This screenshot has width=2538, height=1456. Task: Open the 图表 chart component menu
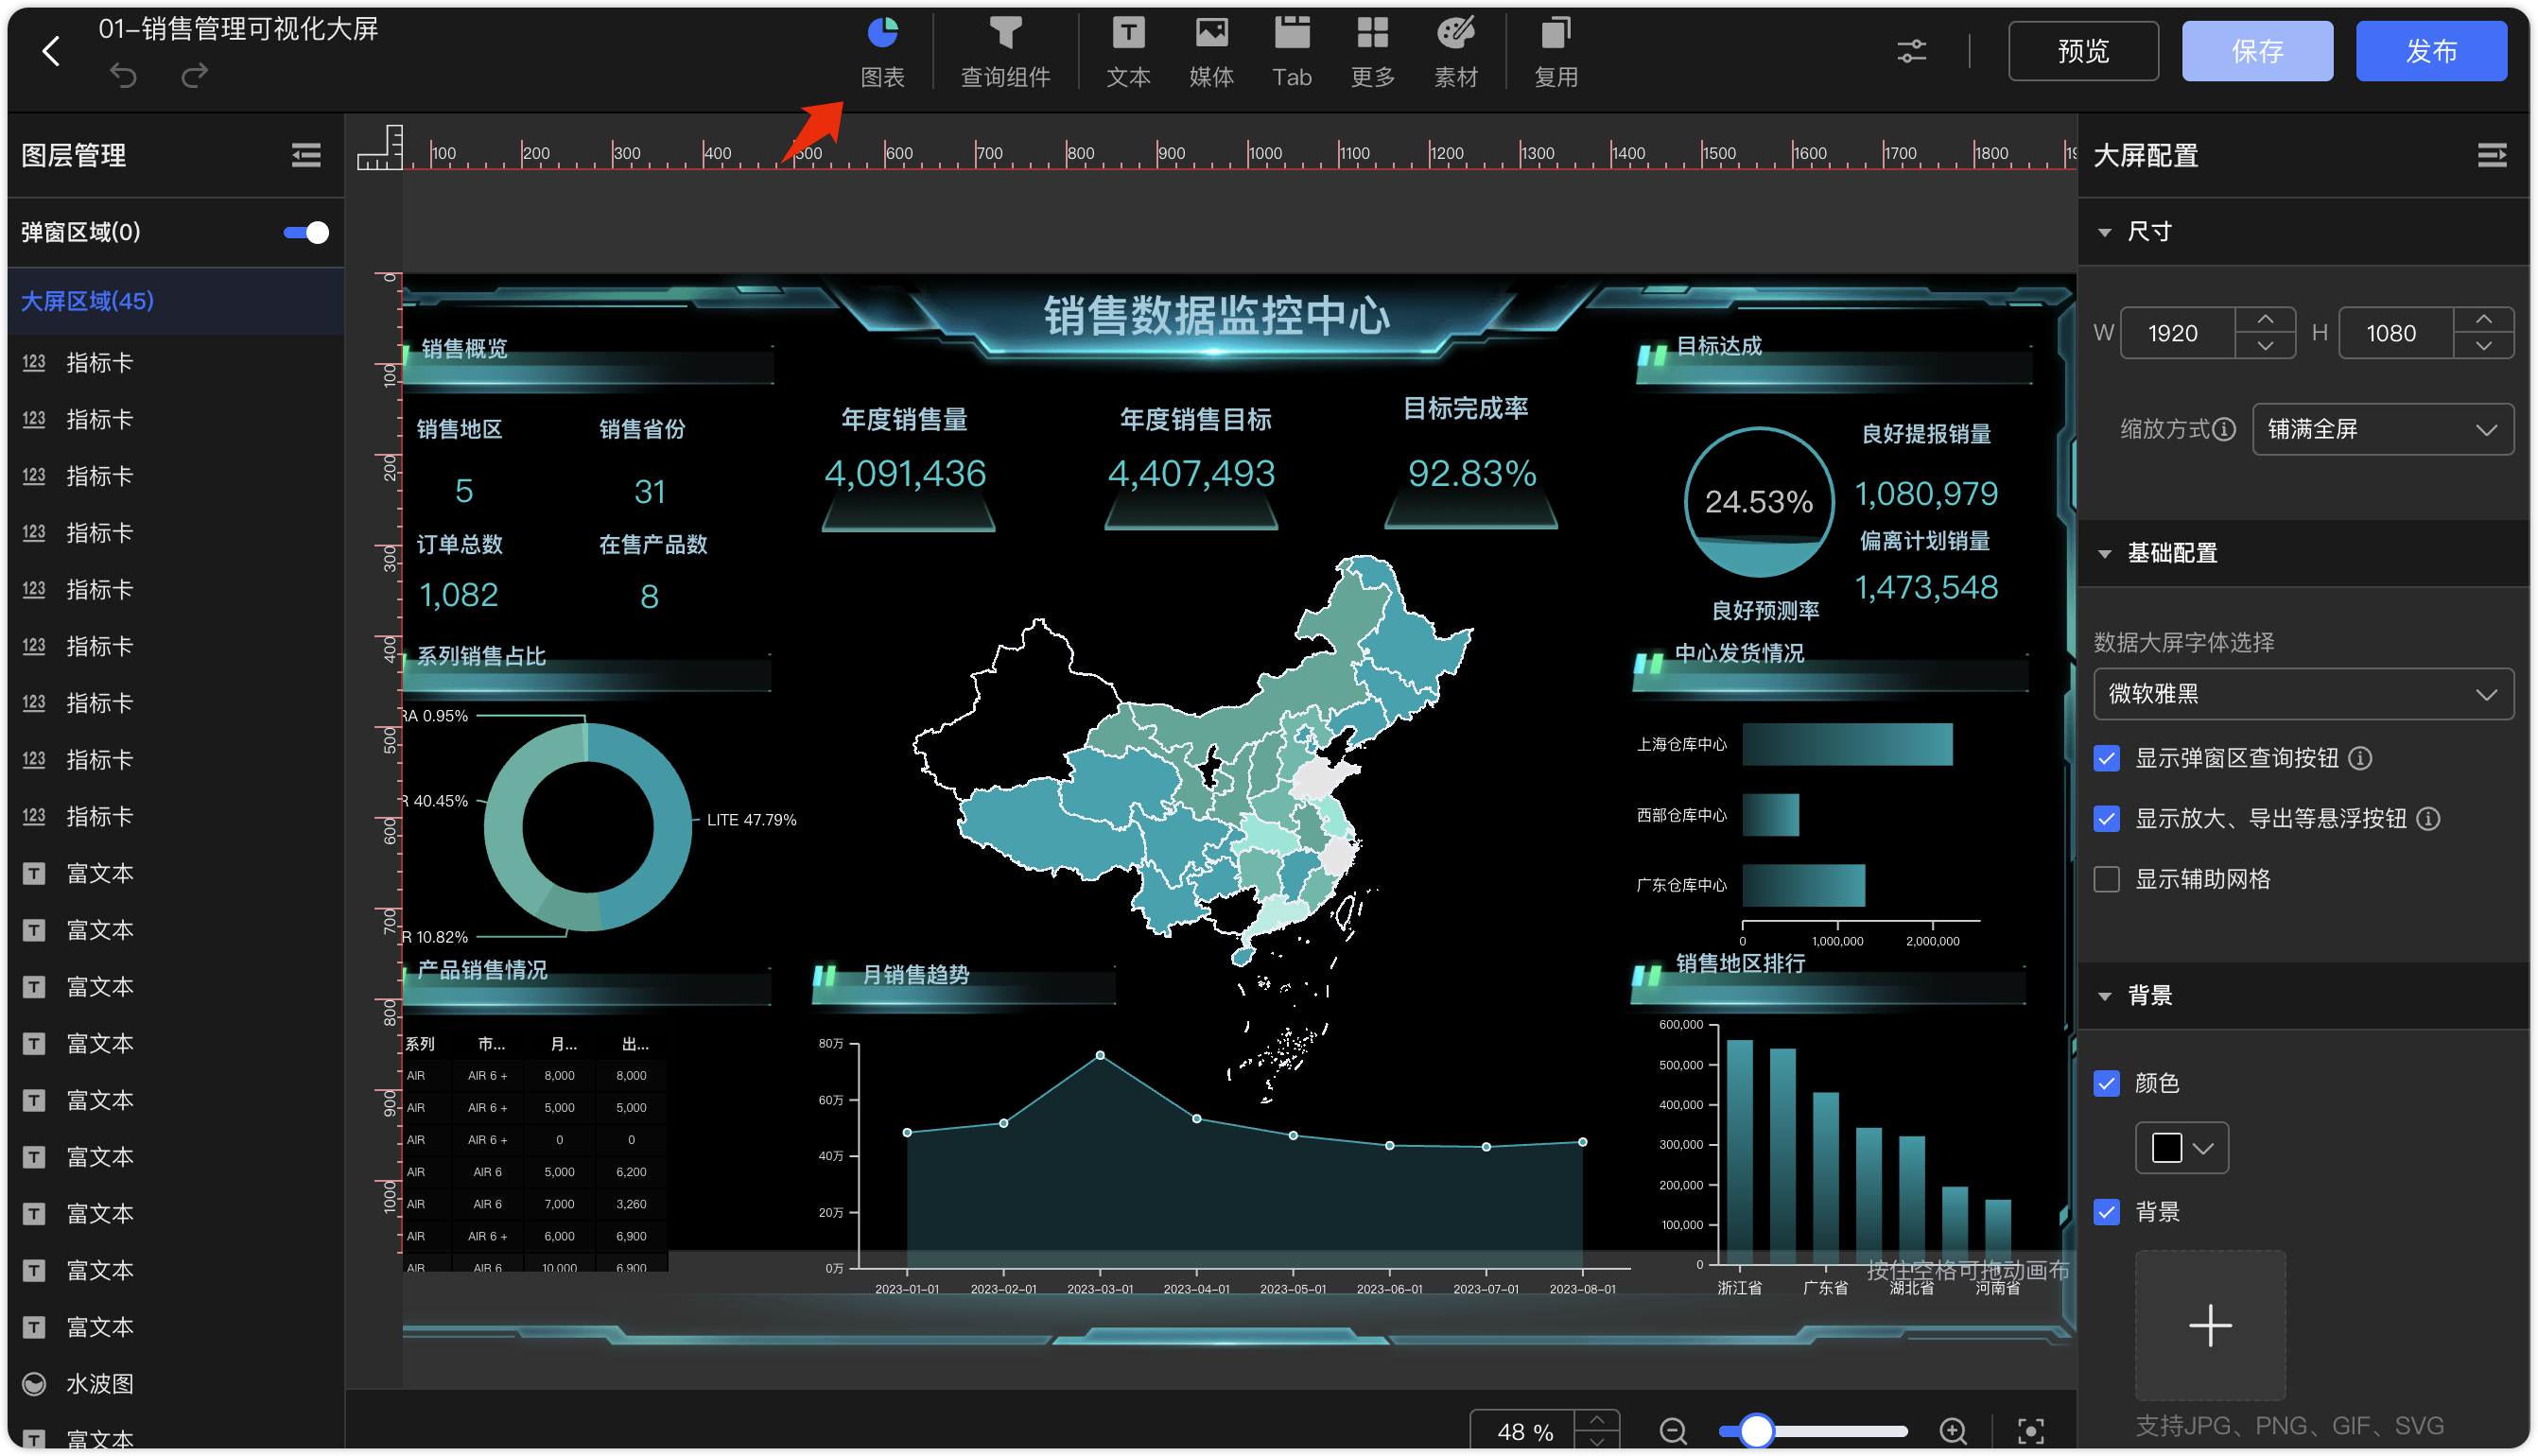point(882,52)
